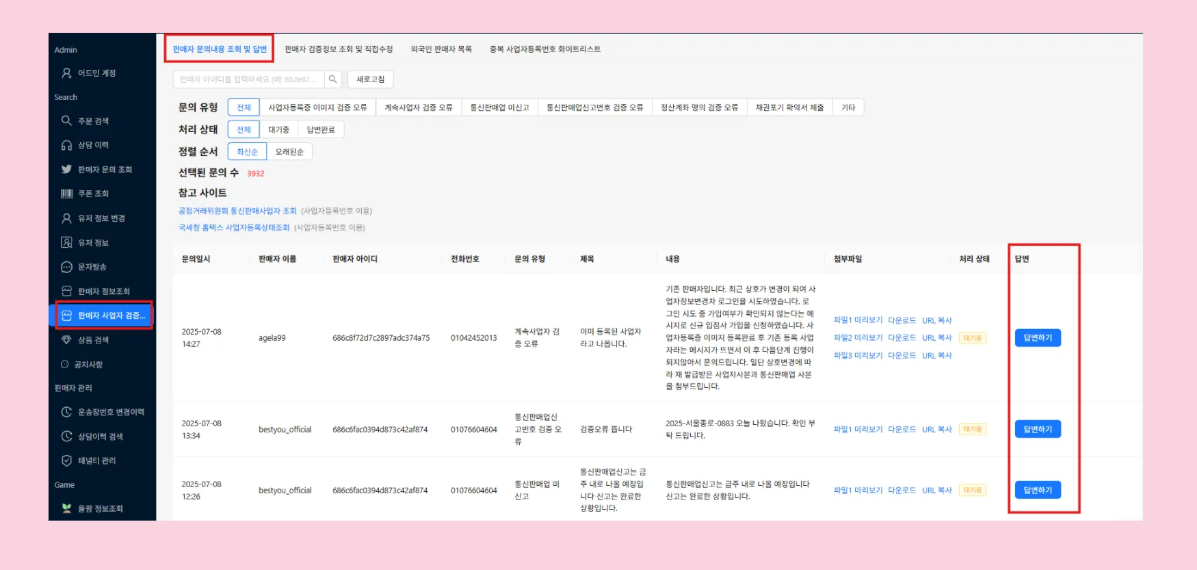Open 상품 검색 diamond menu item
This screenshot has height=570, width=1197.
[x=93, y=340]
